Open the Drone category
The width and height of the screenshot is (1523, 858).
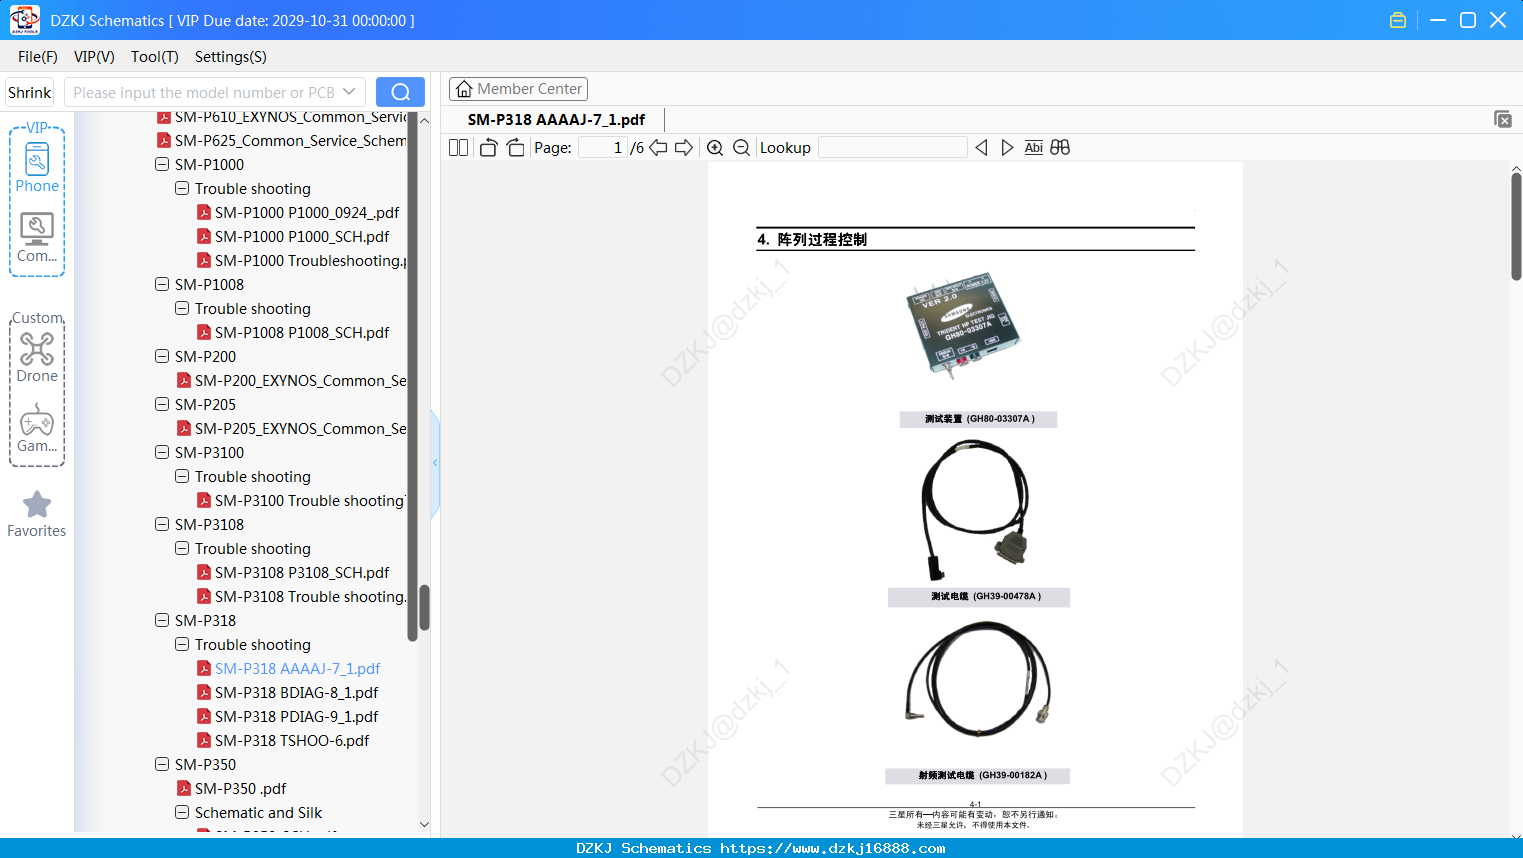click(x=37, y=357)
